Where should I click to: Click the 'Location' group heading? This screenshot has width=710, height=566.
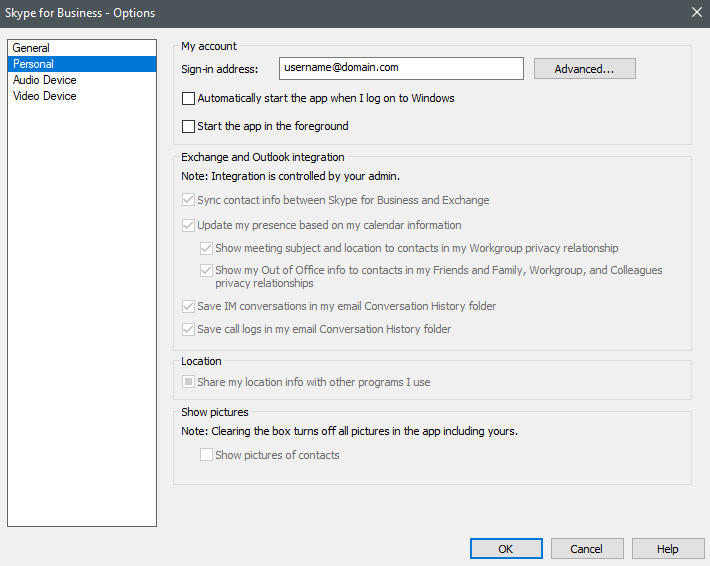[201, 361]
